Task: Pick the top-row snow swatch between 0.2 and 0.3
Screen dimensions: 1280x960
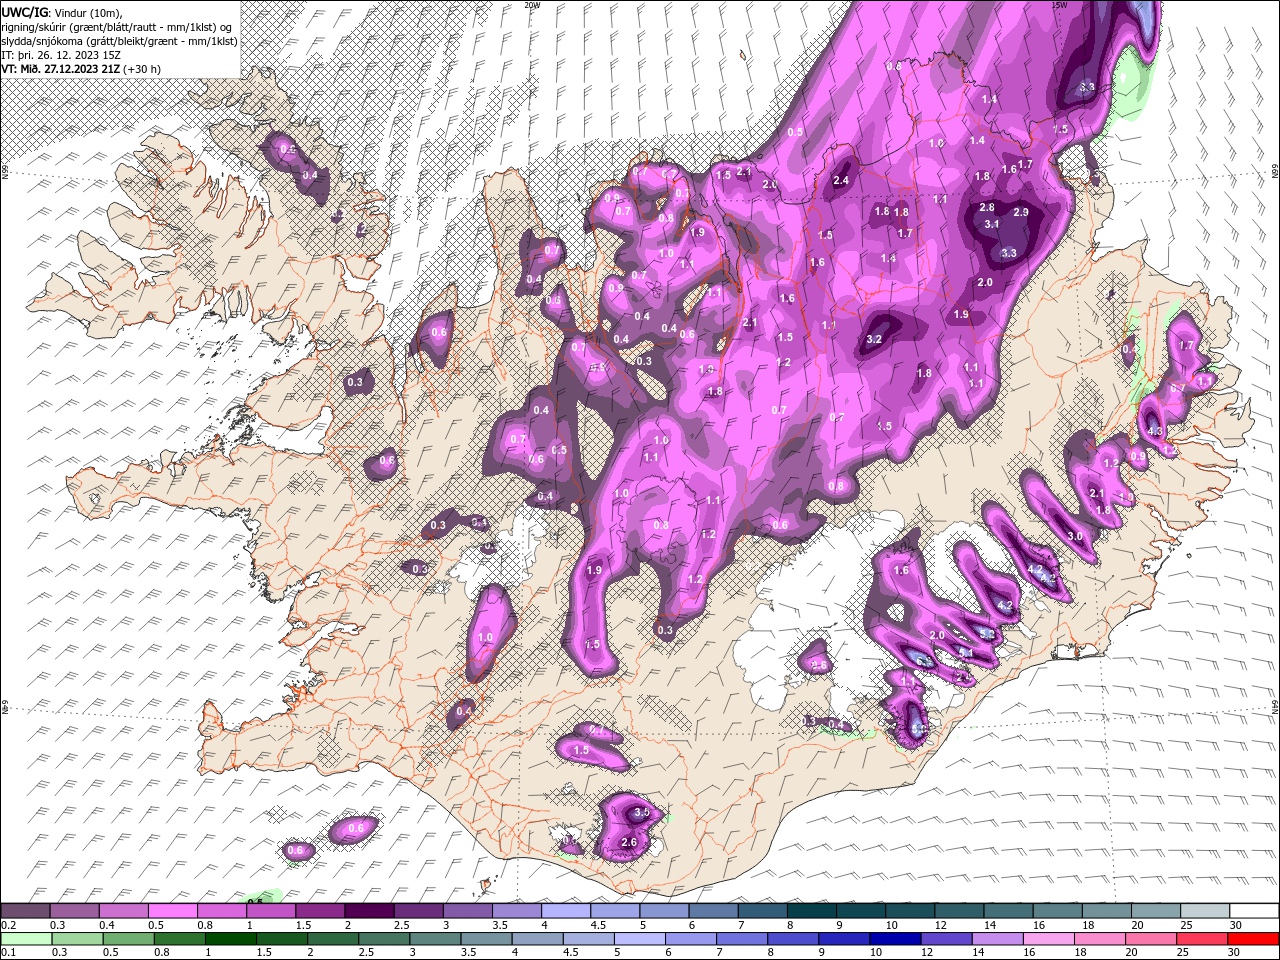Action: click(x=25, y=911)
